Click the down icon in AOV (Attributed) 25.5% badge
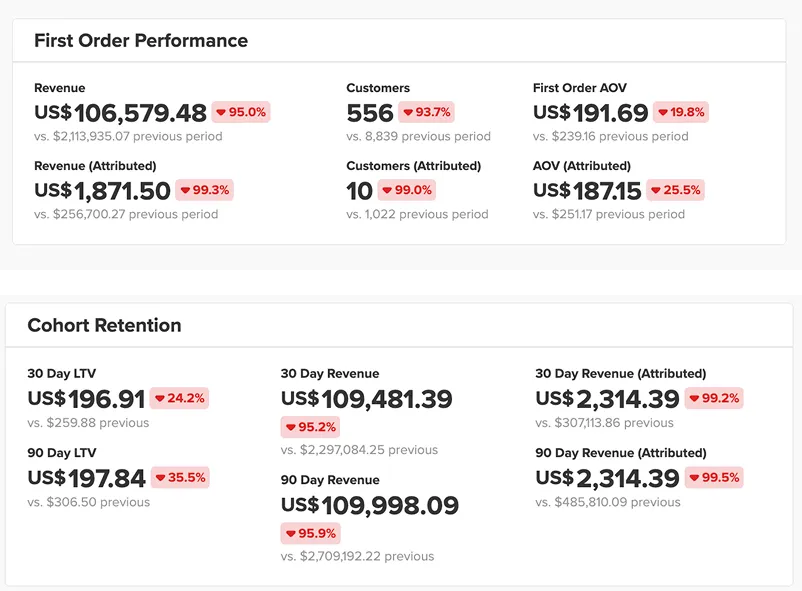This screenshot has height=591, width=802. (x=657, y=190)
